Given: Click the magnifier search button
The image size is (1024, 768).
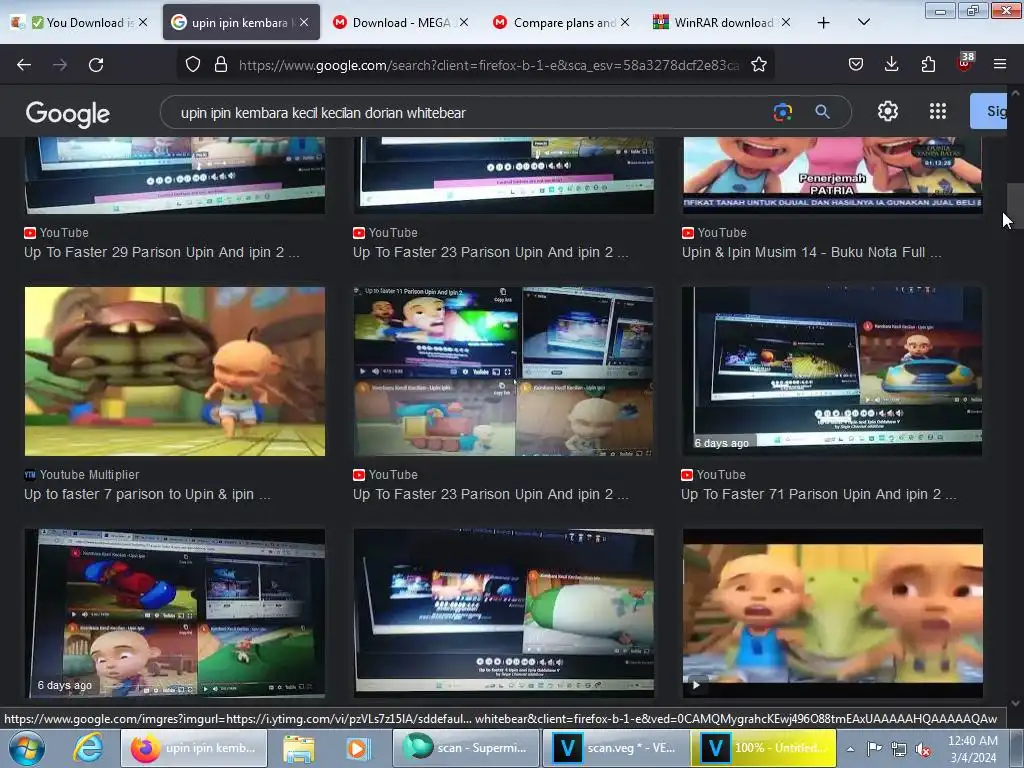Looking at the screenshot, I should point(822,112).
